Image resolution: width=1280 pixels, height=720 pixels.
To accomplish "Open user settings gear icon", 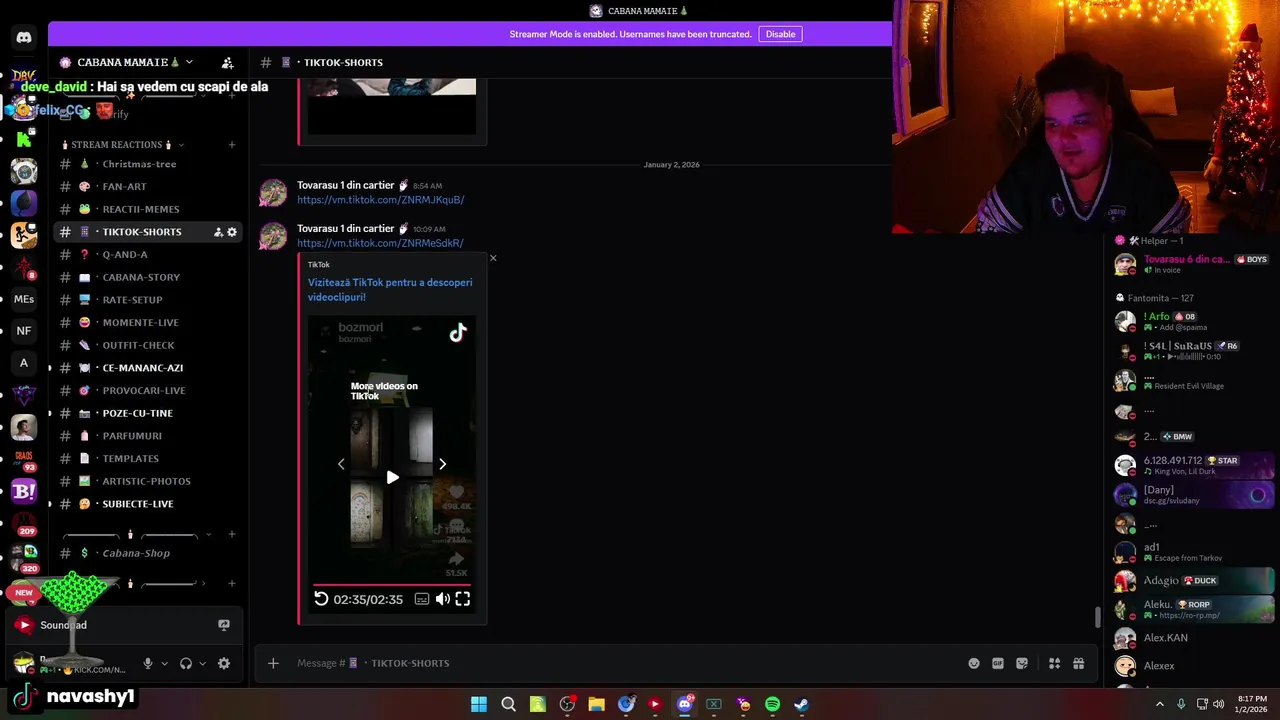I will [x=224, y=663].
